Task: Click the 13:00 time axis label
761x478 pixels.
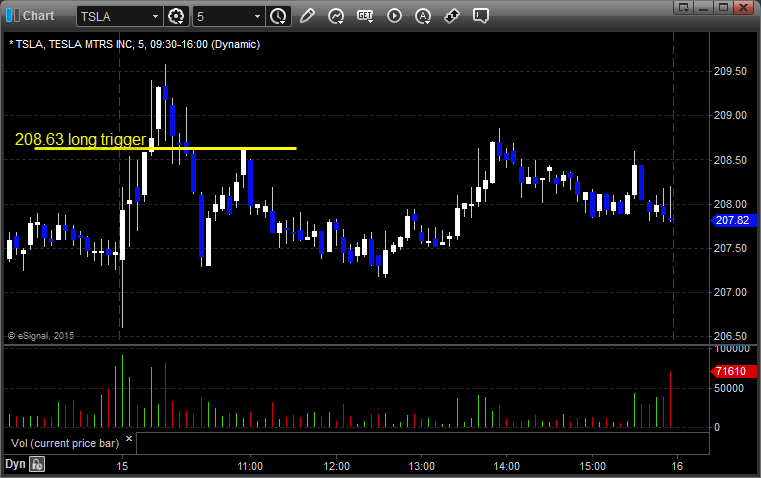Action: 421,466
